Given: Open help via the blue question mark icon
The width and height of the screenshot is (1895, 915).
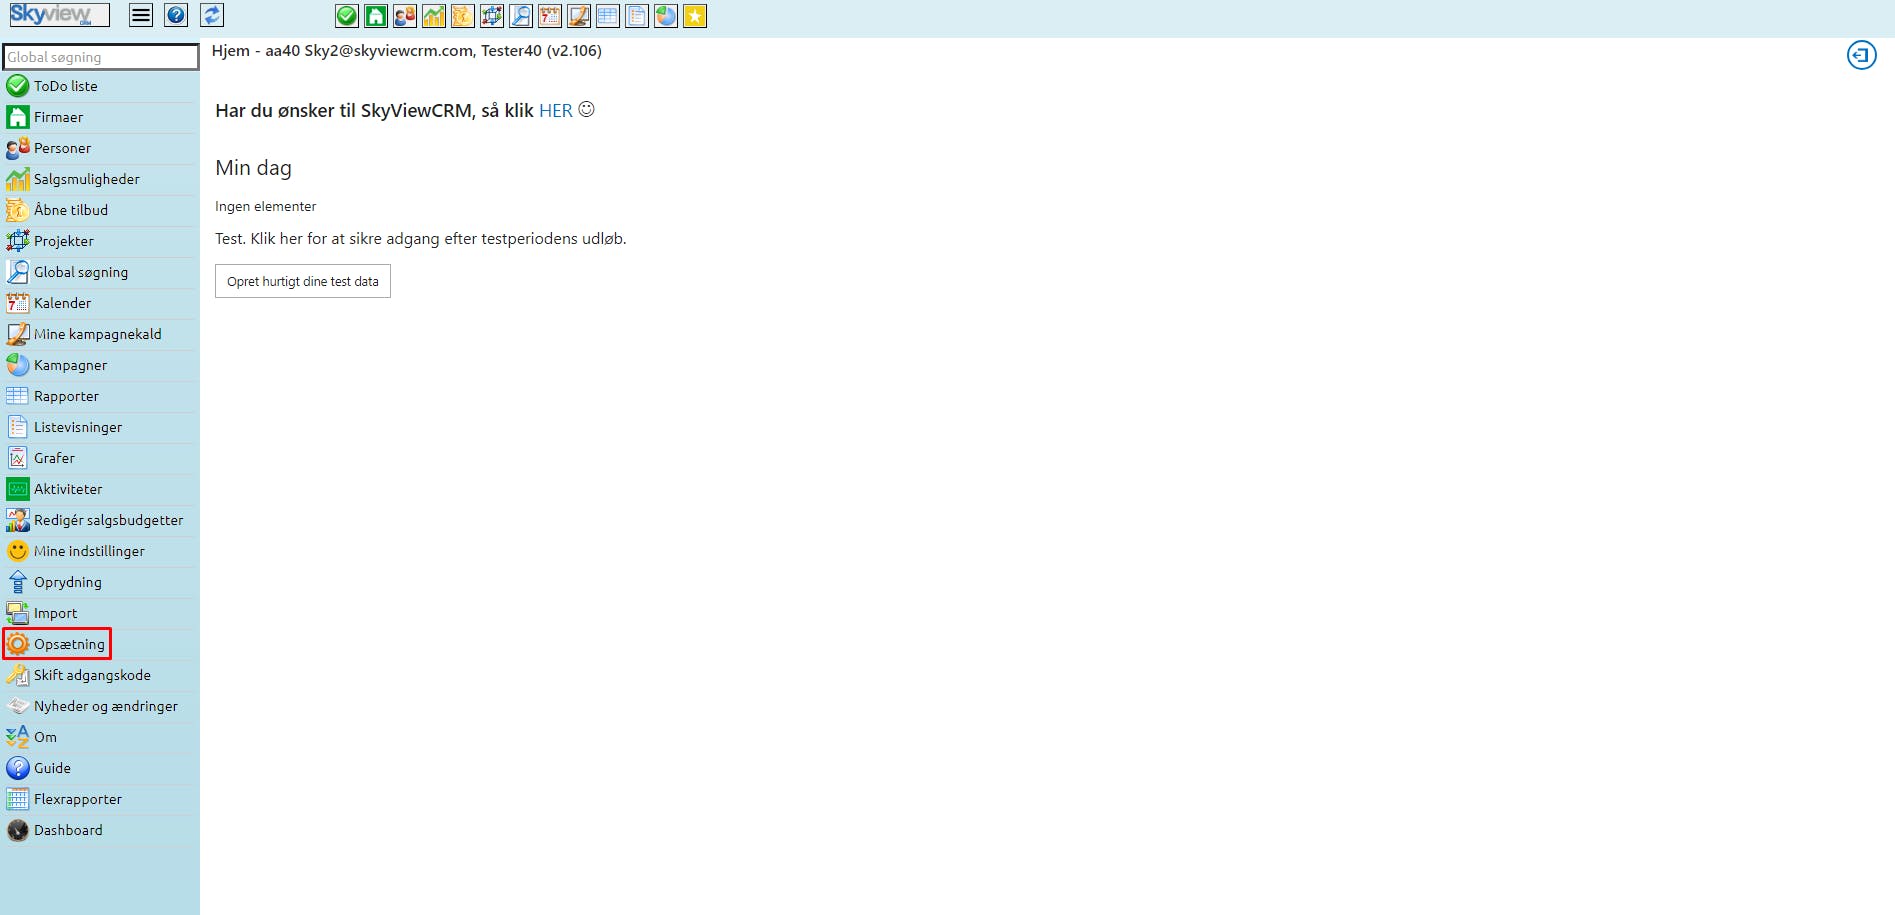Looking at the screenshot, I should point(176,15).
